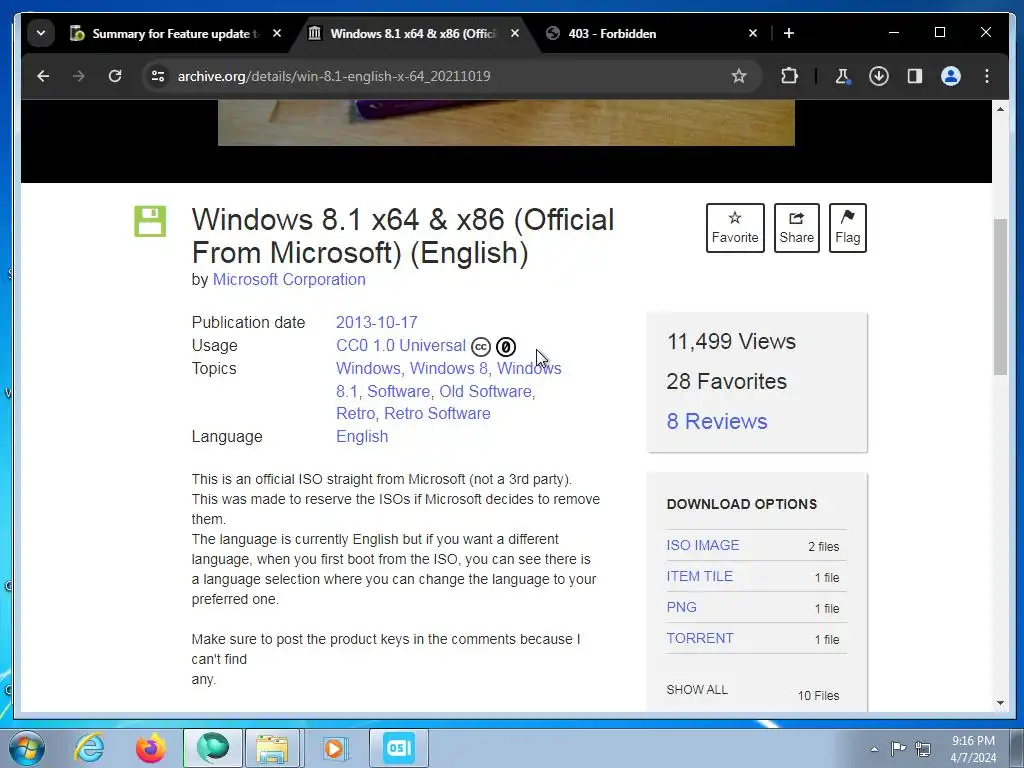
Task: Toggle the browser side panel
Action: pyautogui.click(x=914, y=76)
